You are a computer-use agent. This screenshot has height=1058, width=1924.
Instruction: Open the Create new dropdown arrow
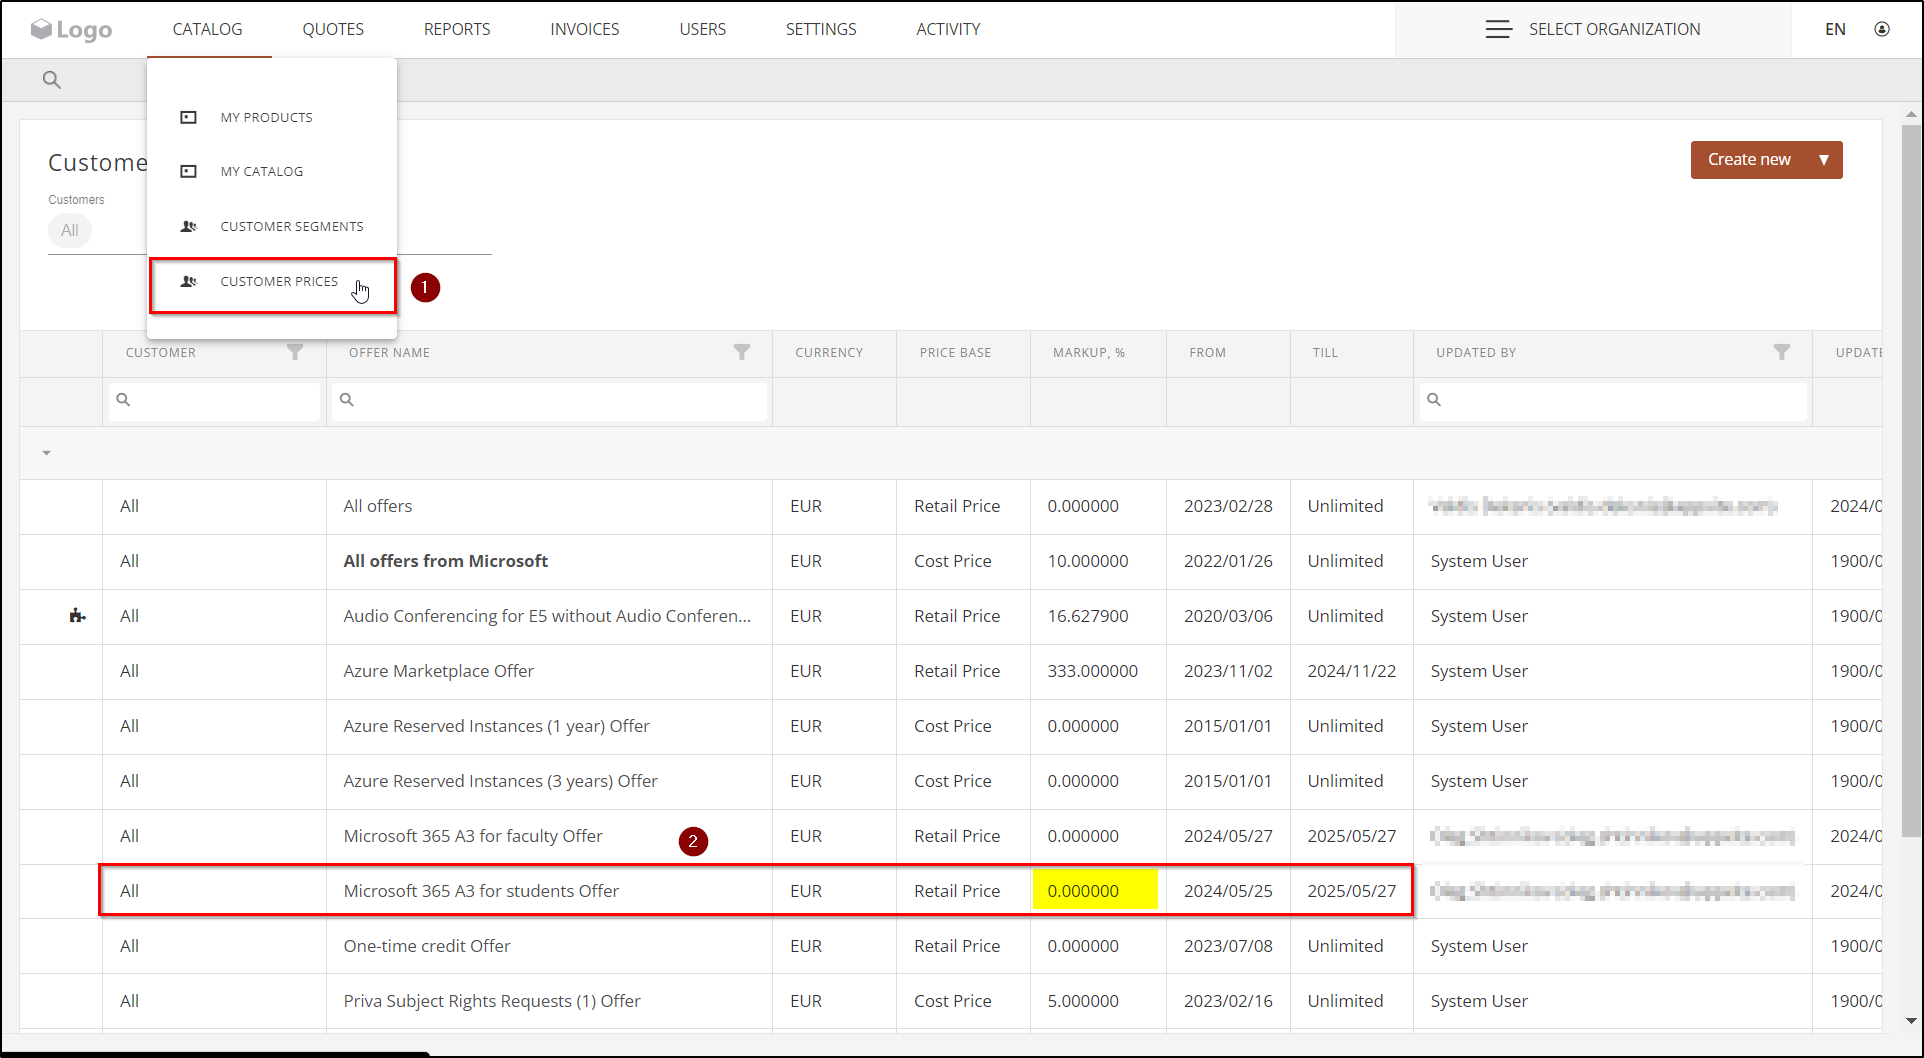click(x=1824, y=160)
